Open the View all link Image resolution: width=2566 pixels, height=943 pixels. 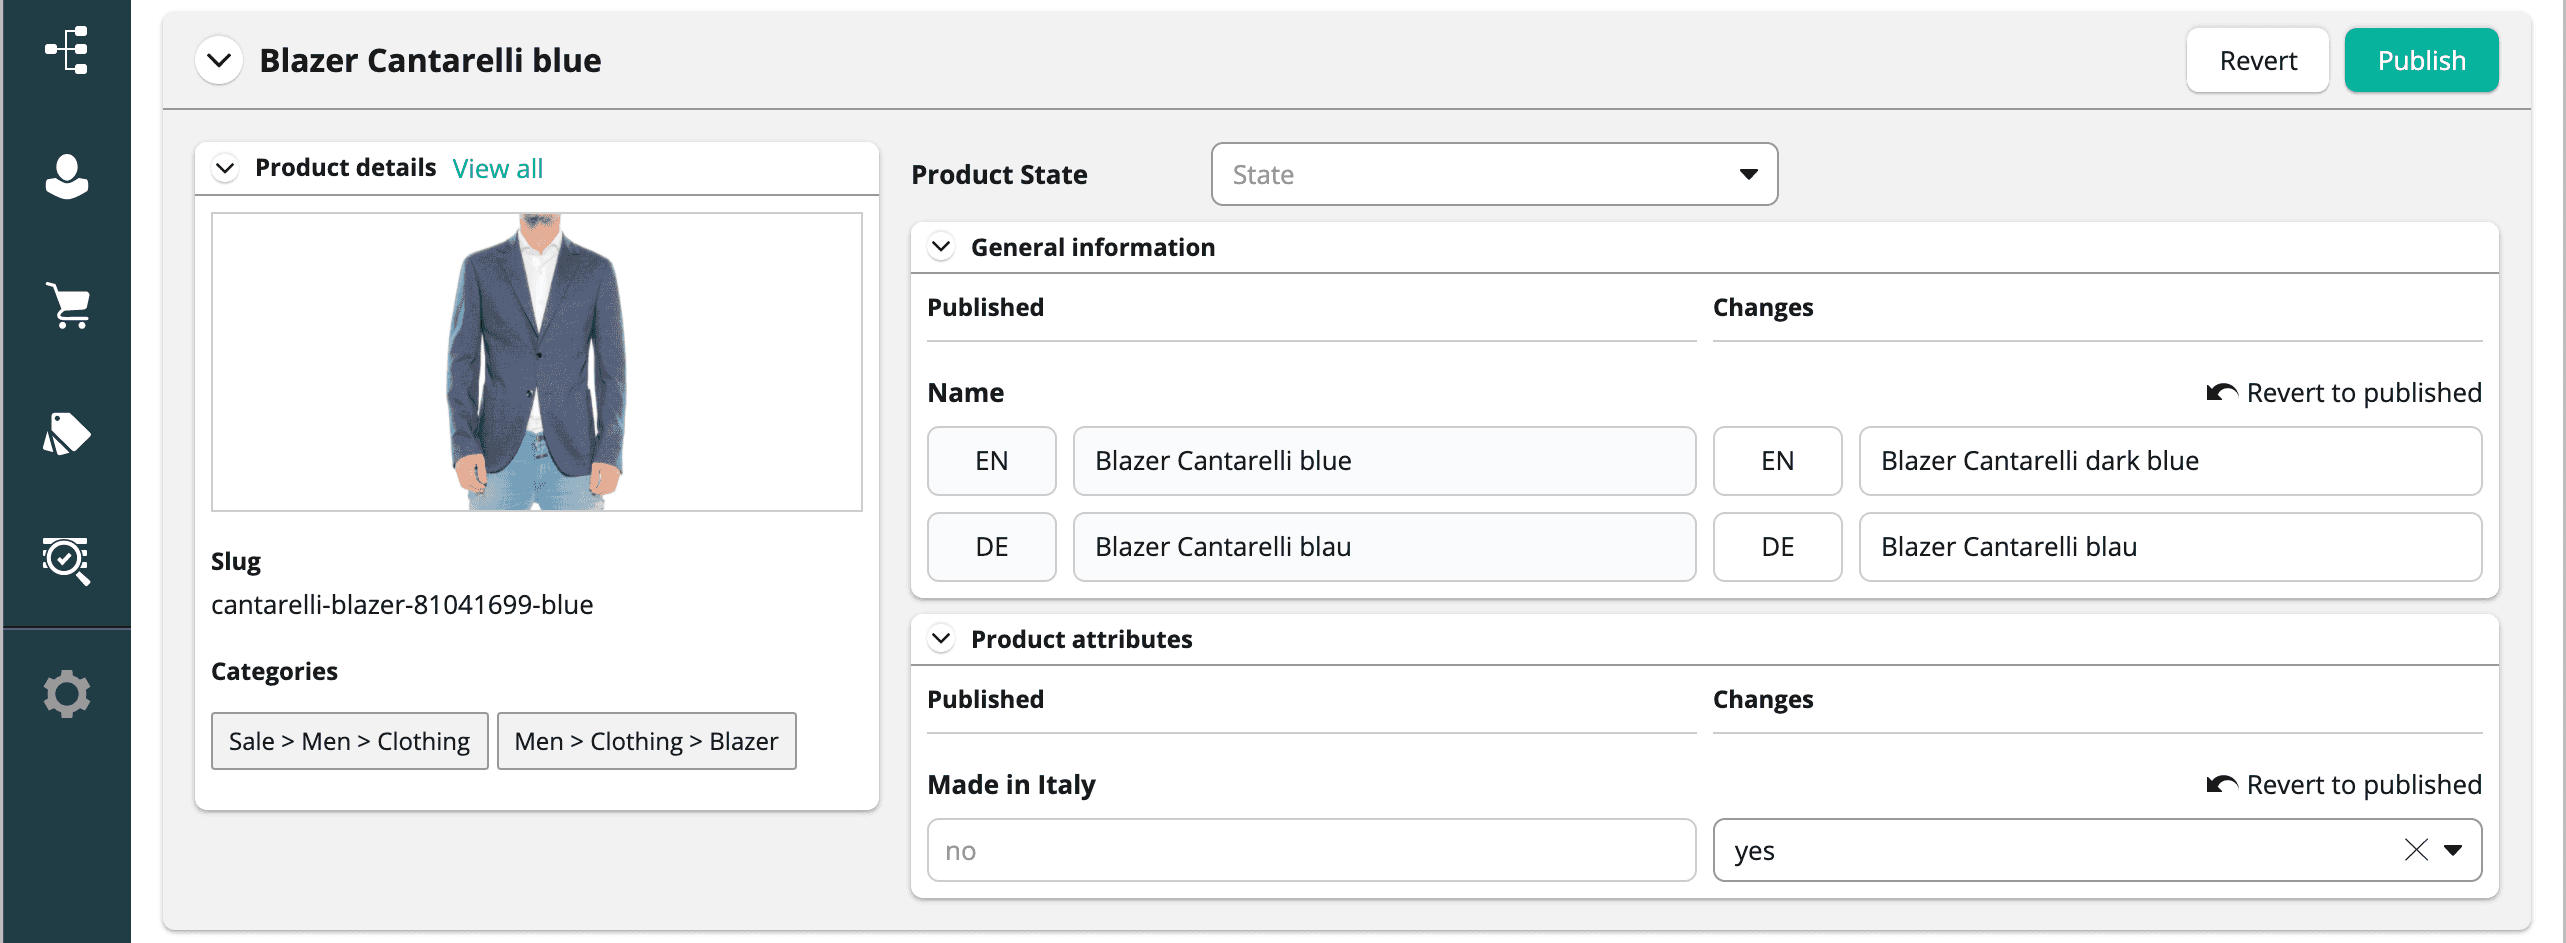[497, 168]
